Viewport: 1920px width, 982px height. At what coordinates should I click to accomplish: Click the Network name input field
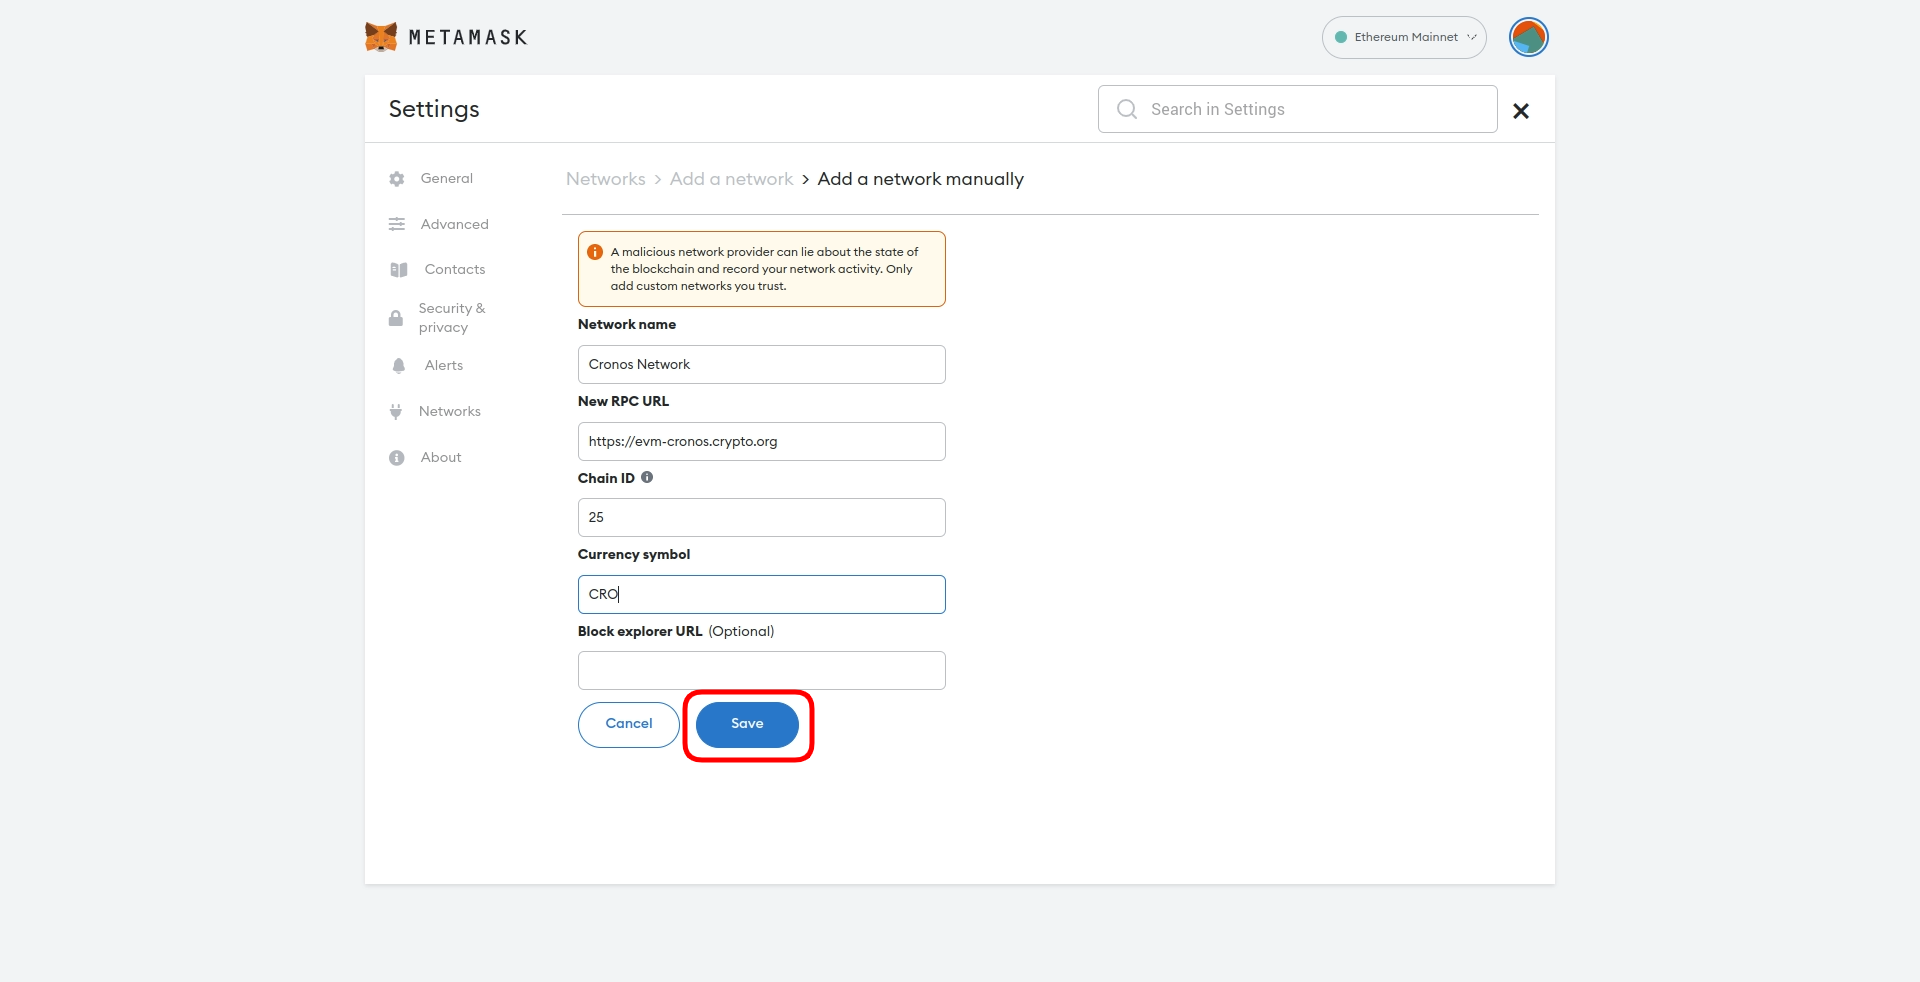click(x=761, y=364)
